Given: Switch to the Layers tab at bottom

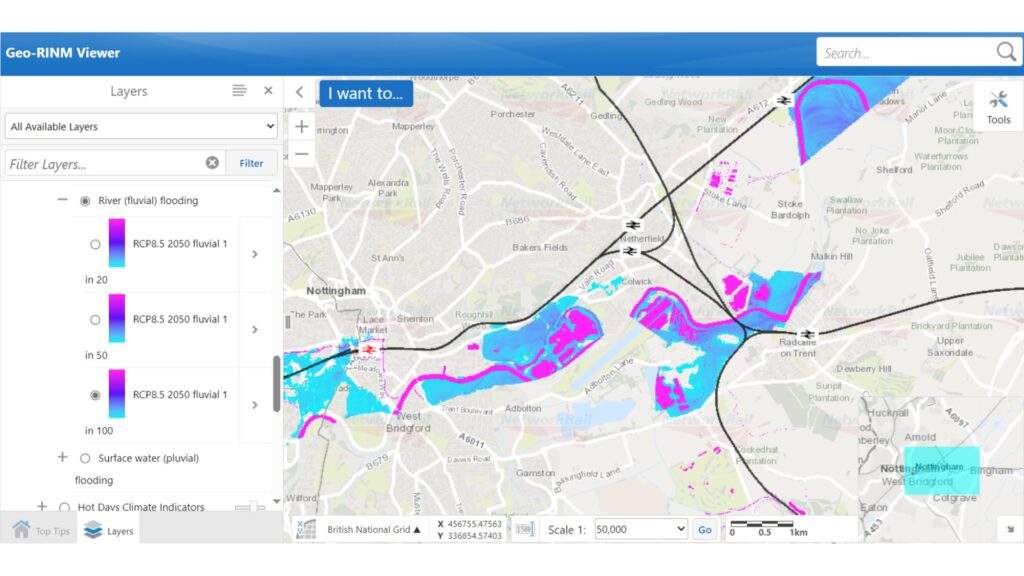Looking at the screenshot, I should click(108, 530).
